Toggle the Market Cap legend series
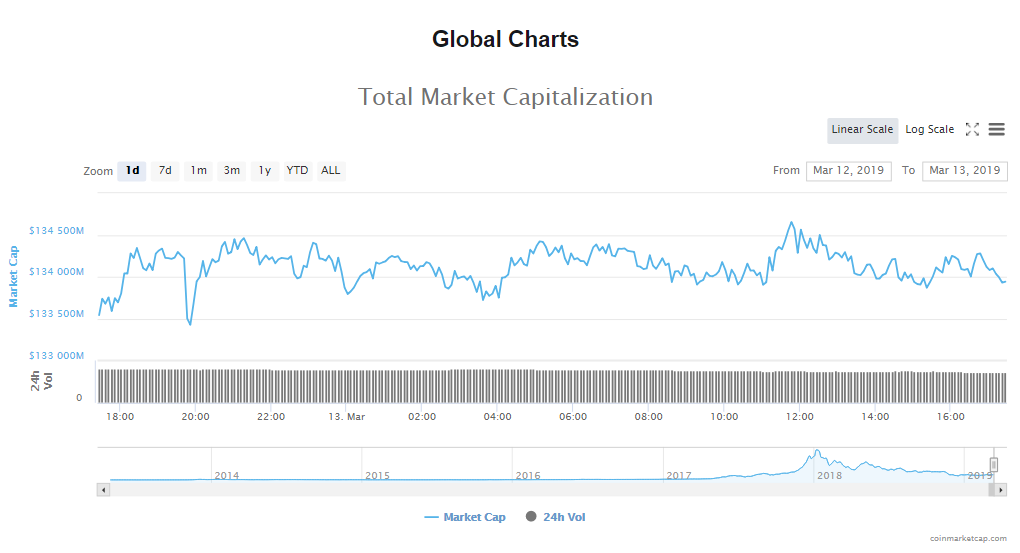Image resolution: width=1020 pixels, height=553 pixels. click(x=465, y=517)
